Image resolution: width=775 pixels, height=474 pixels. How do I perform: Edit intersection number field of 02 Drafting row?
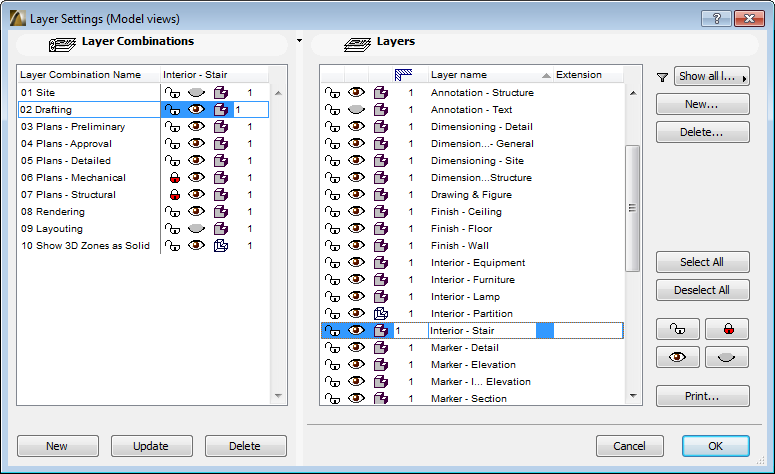coord(251,110)
